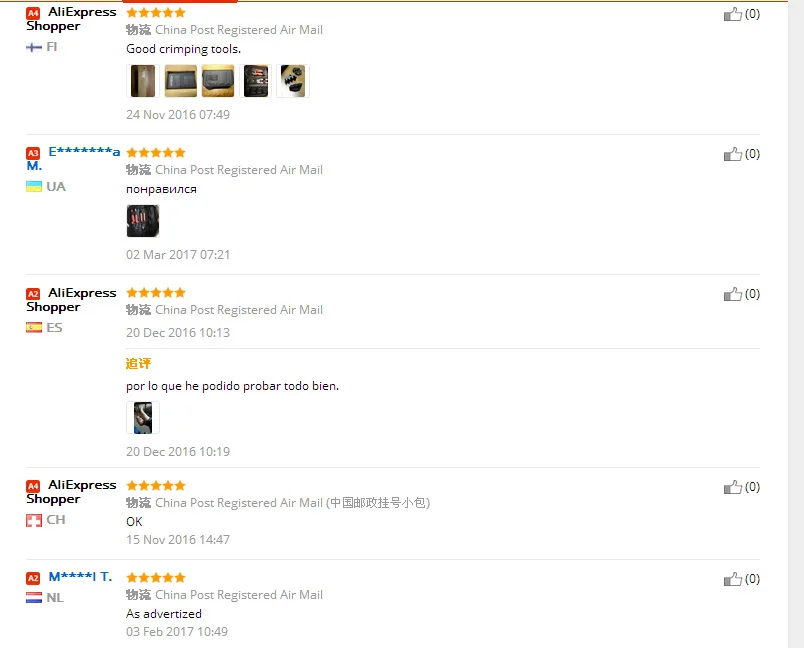Open reviewer profile M****l T.

click(80, 577)
